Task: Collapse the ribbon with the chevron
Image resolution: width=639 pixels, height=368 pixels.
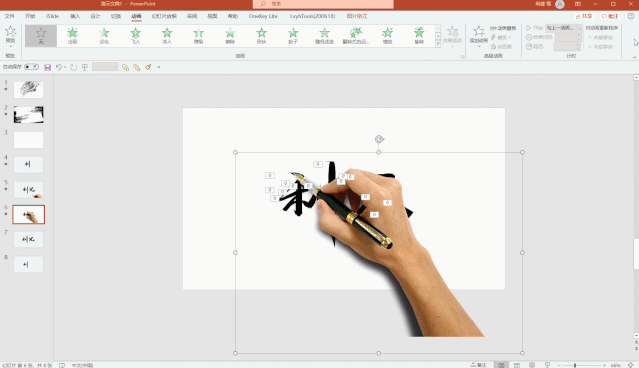Action: pyautogui.click(x=634, y=57)
